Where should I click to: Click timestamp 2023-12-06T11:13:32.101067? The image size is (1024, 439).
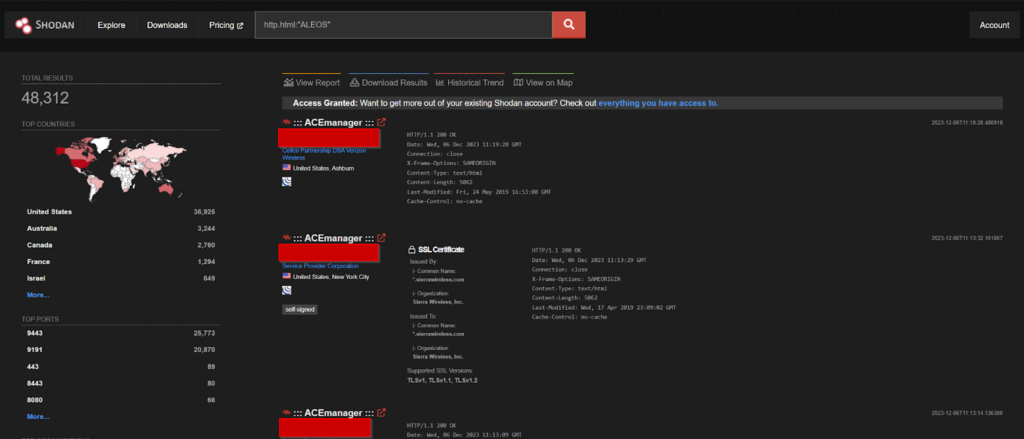[967, 238]
